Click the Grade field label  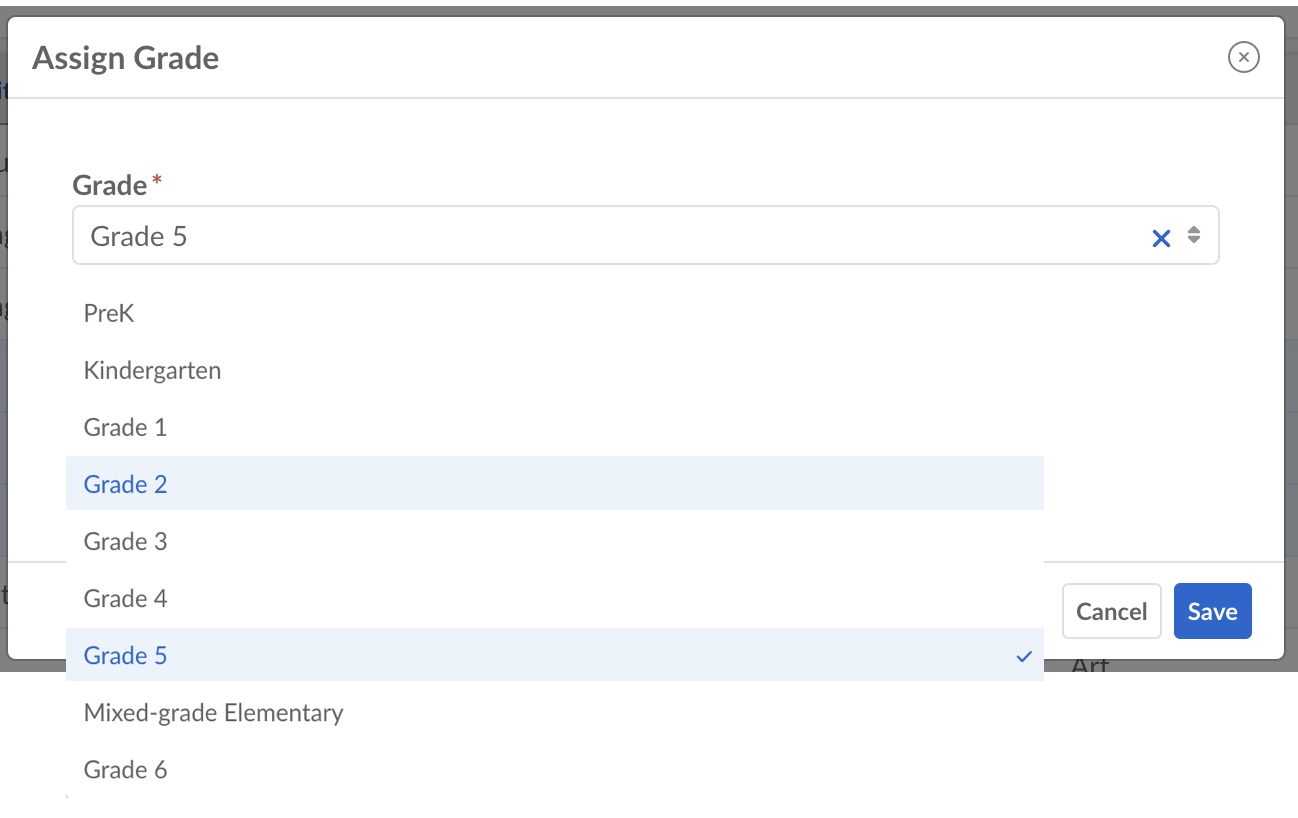[x=110, y=185]
